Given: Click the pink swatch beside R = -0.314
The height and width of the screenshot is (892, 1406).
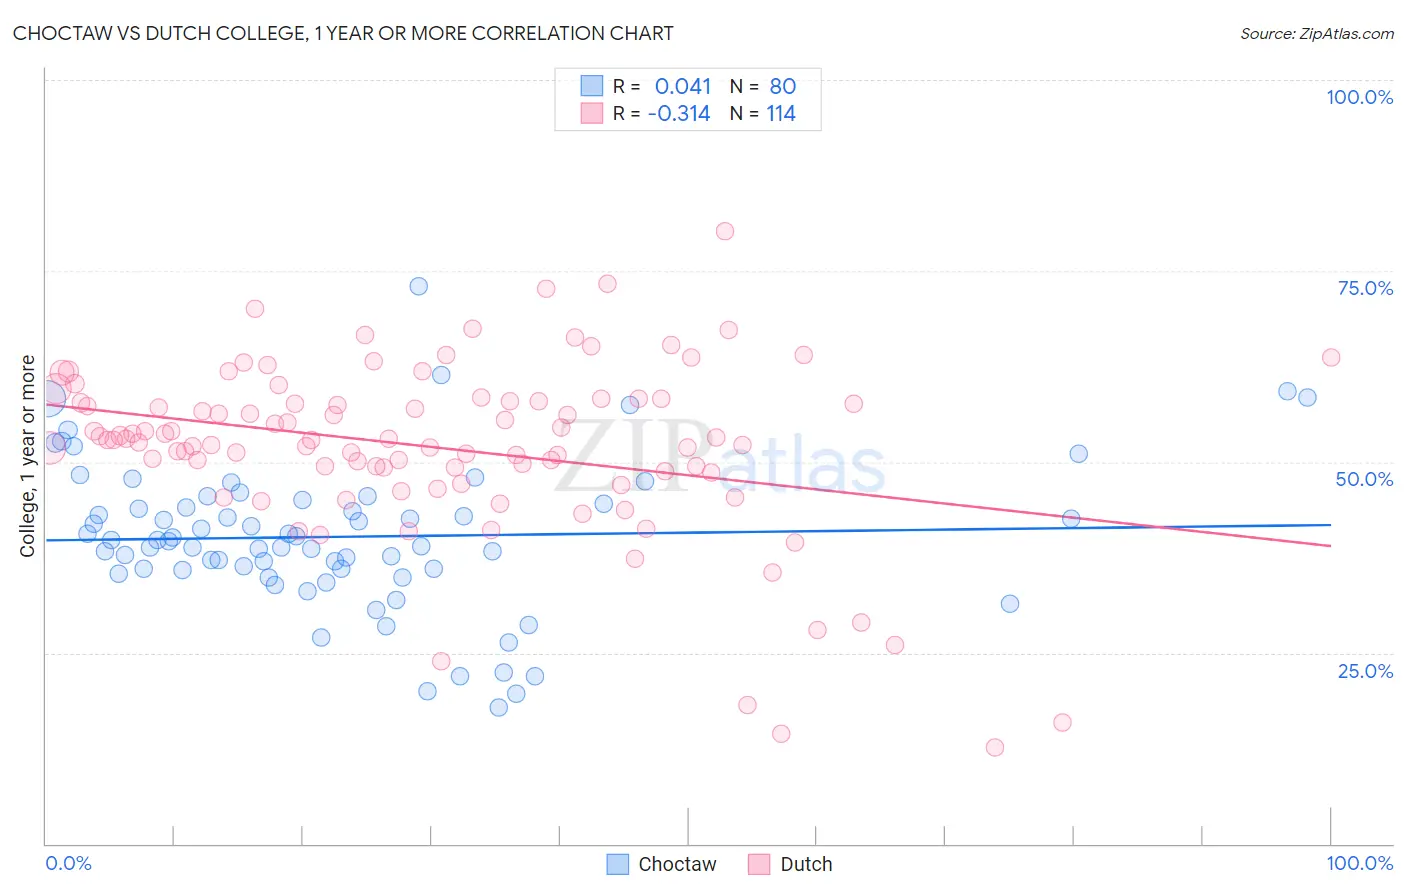Looking at the screenshot, I should [x=592, y=113].
